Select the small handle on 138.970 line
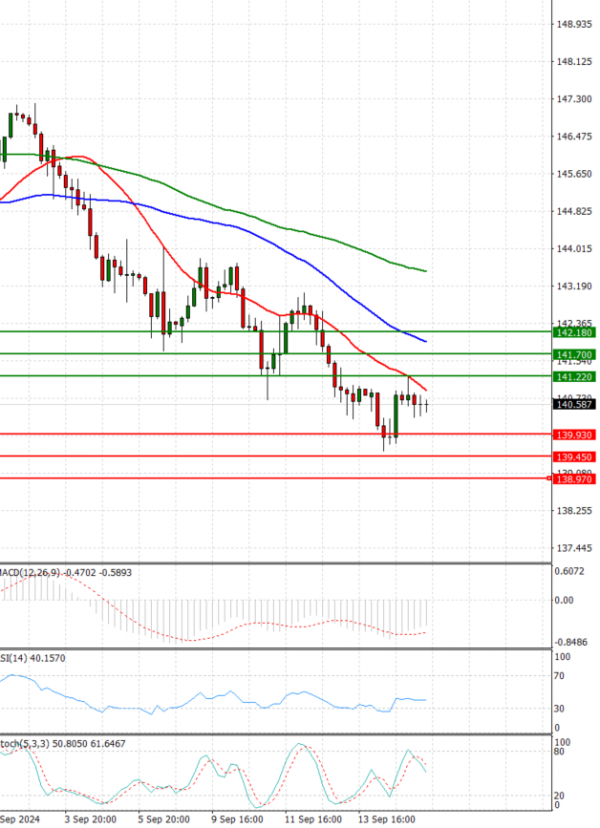The width and height of the screenshot is (600, 828). [x=549, y=478]
